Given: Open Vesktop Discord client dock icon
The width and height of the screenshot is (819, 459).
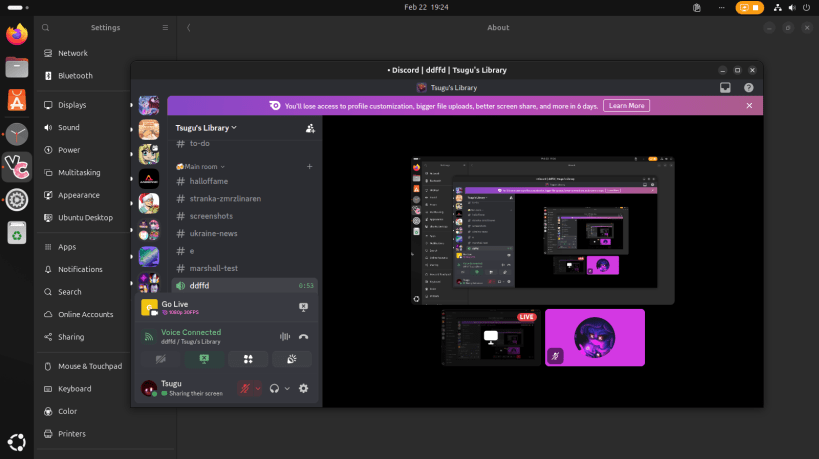Looking at the screenshot, I should 17,167.
